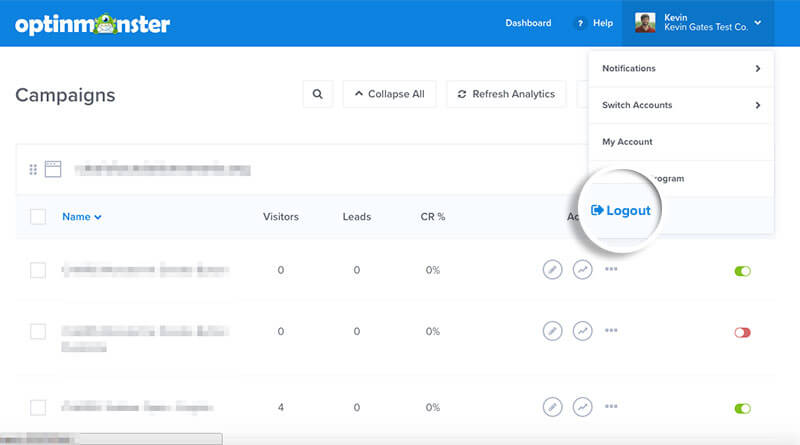Choose Logout from the user menu
The image size is (800, 445).
coord(621,210)
